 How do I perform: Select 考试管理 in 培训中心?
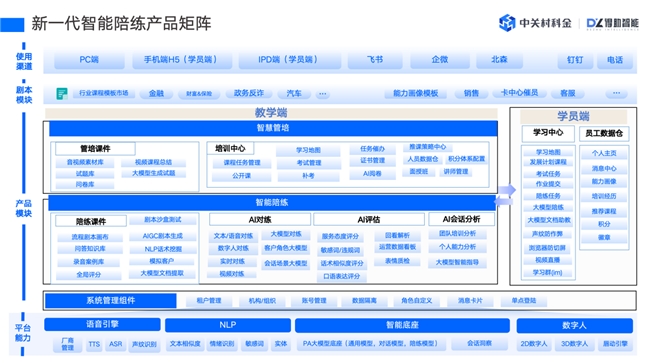[x=308, y=163]
